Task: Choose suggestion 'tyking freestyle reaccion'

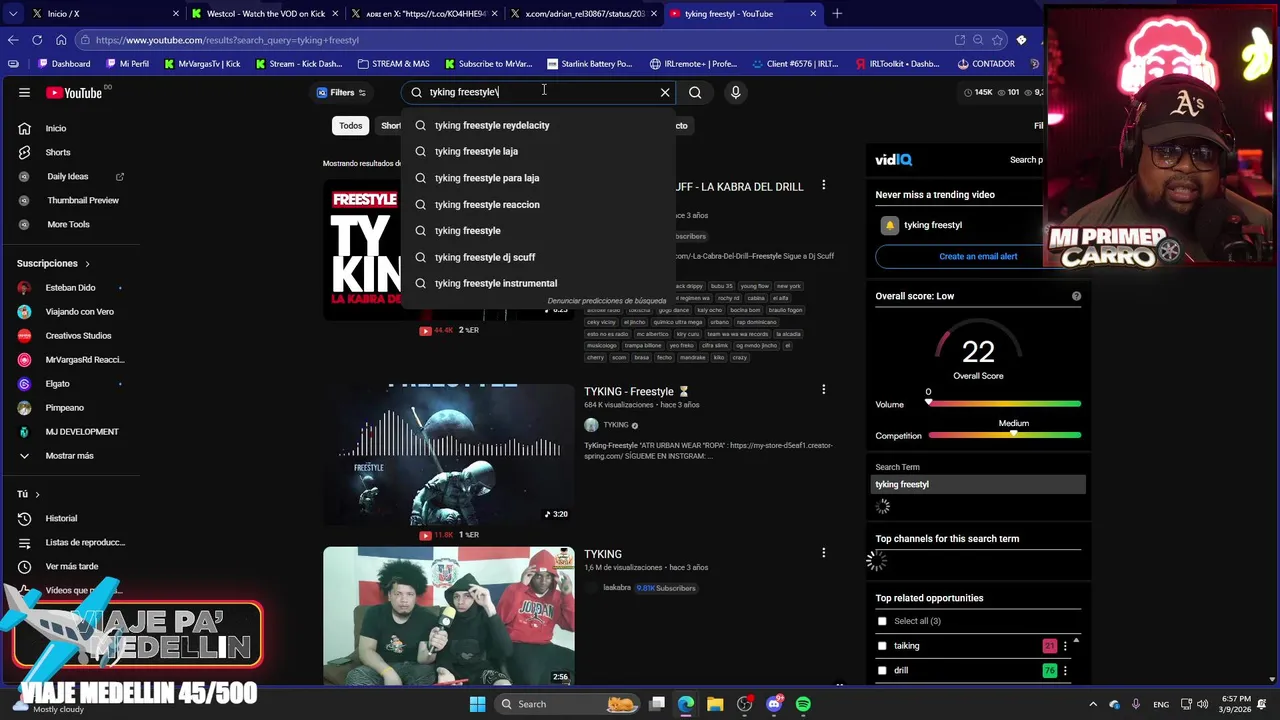Action: (539, 204)
